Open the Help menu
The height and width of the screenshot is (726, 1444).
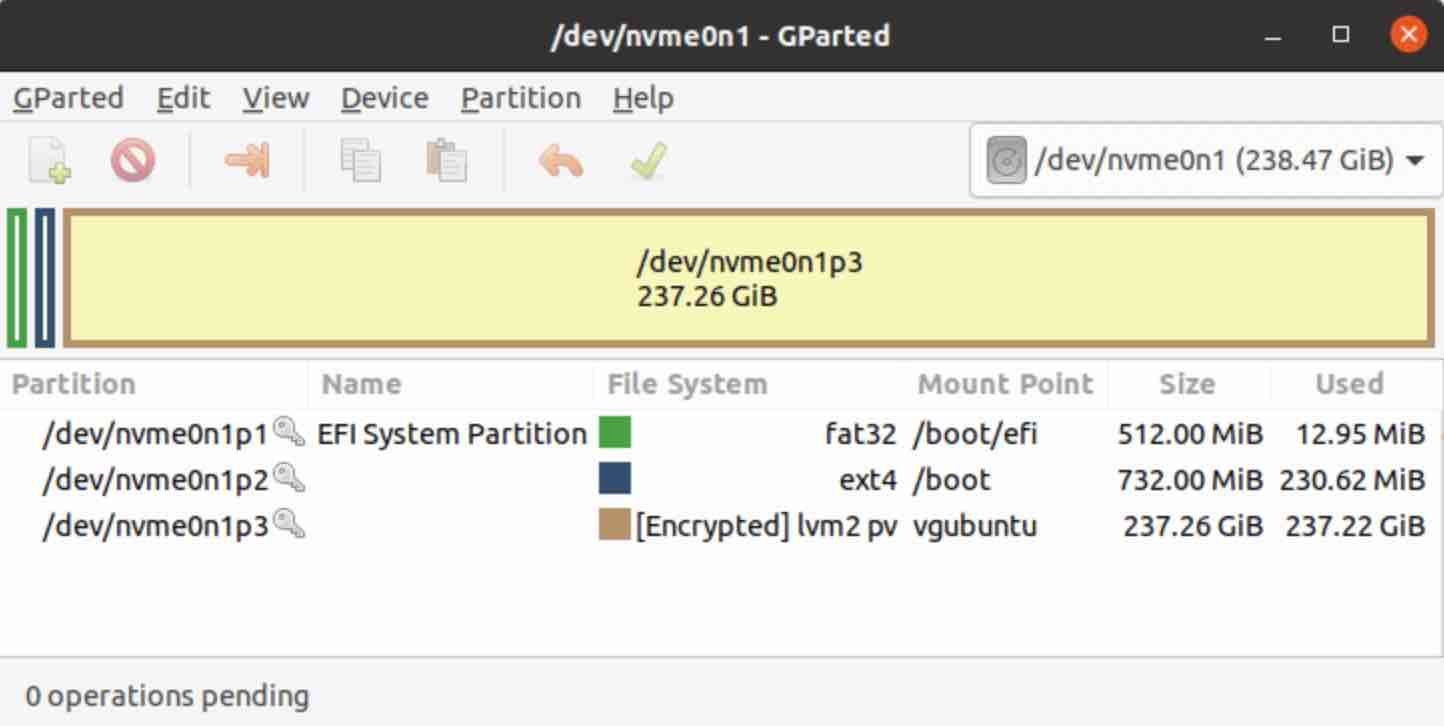(643, 98)
